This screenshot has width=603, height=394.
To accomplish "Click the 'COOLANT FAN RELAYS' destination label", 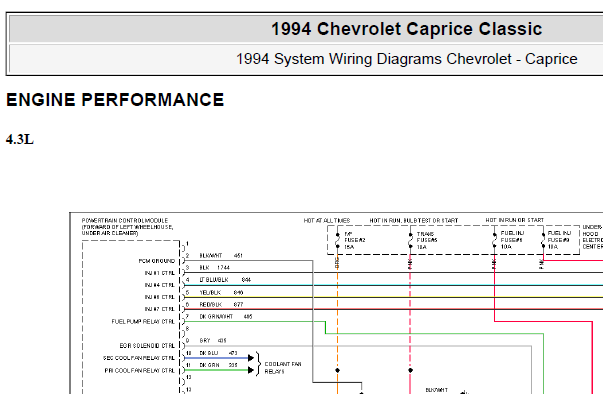I will [283, 367].
